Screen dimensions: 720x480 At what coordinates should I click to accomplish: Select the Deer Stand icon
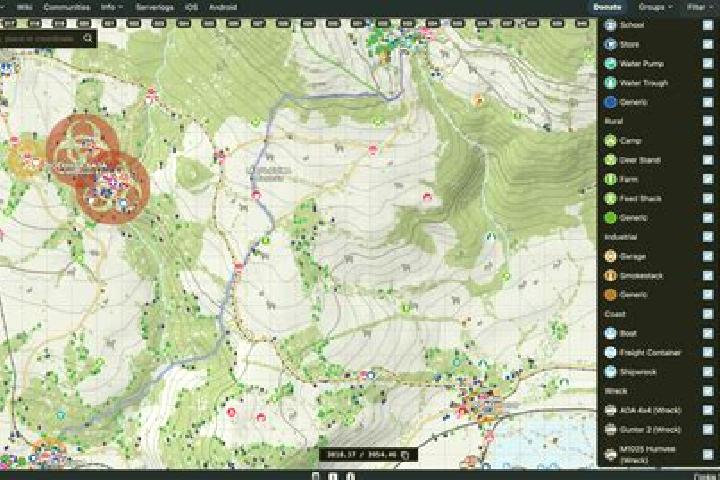pos(610,160)
